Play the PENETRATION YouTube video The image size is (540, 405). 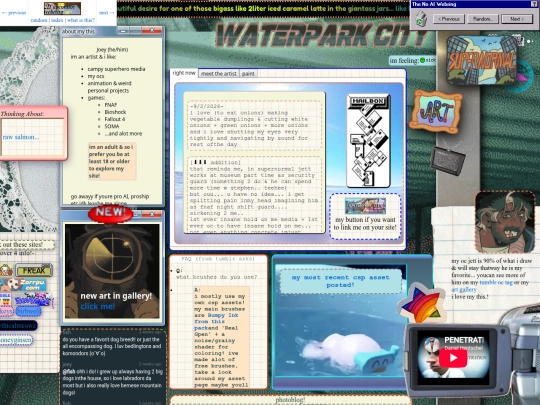[453, 358]
